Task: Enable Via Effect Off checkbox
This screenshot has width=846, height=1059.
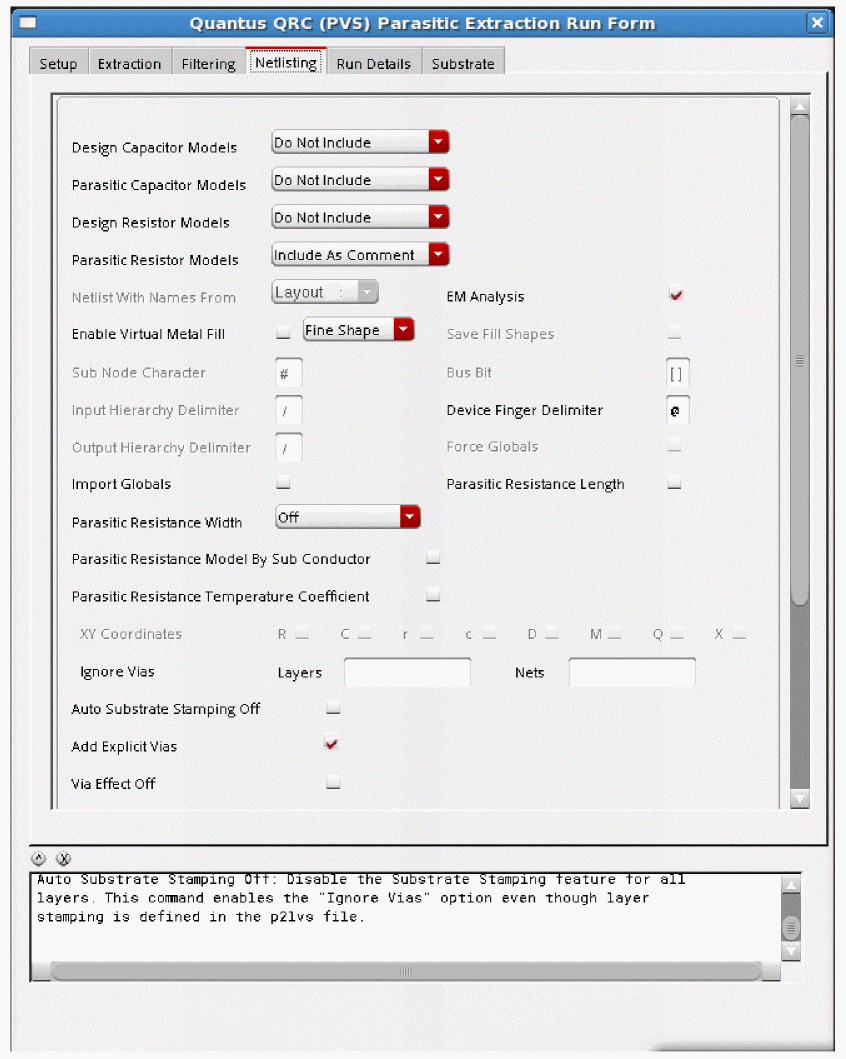Action: click(x=333, y=783)
